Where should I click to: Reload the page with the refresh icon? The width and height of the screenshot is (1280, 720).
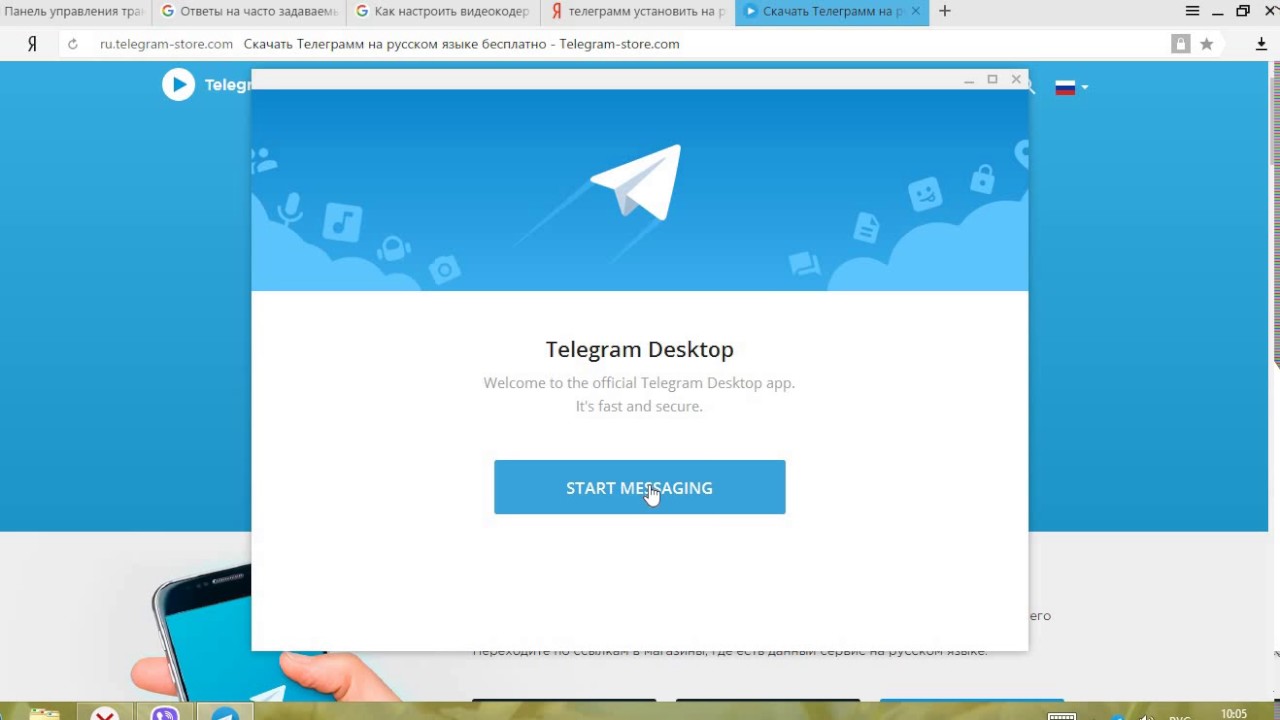tap(72, 44)
